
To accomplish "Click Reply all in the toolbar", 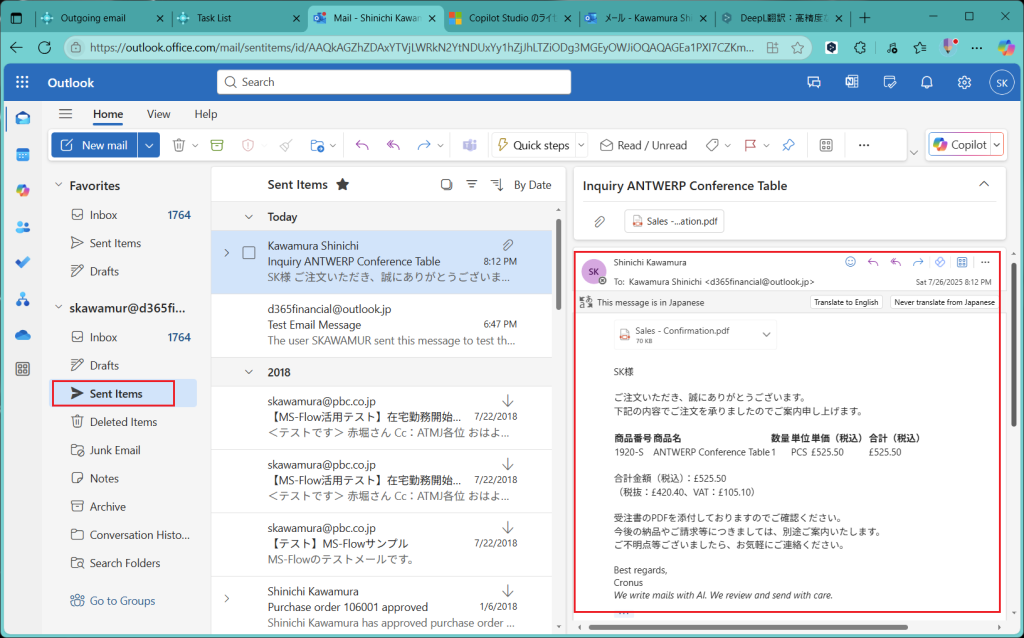I will coord(393,145).
